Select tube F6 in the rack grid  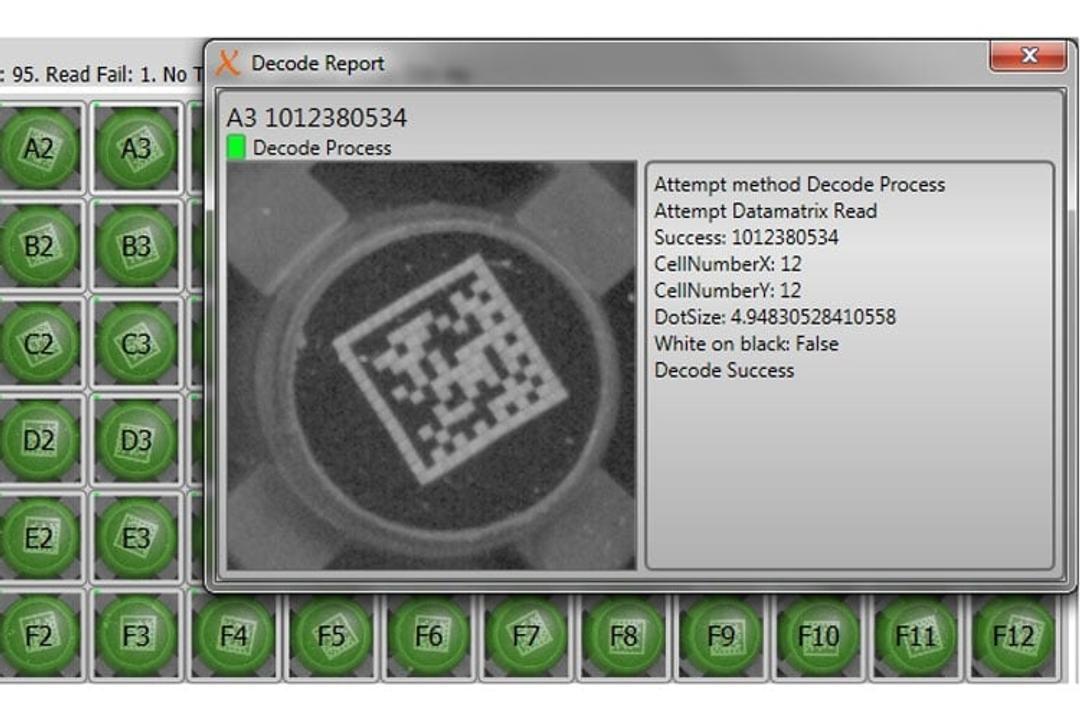[428, 635]
